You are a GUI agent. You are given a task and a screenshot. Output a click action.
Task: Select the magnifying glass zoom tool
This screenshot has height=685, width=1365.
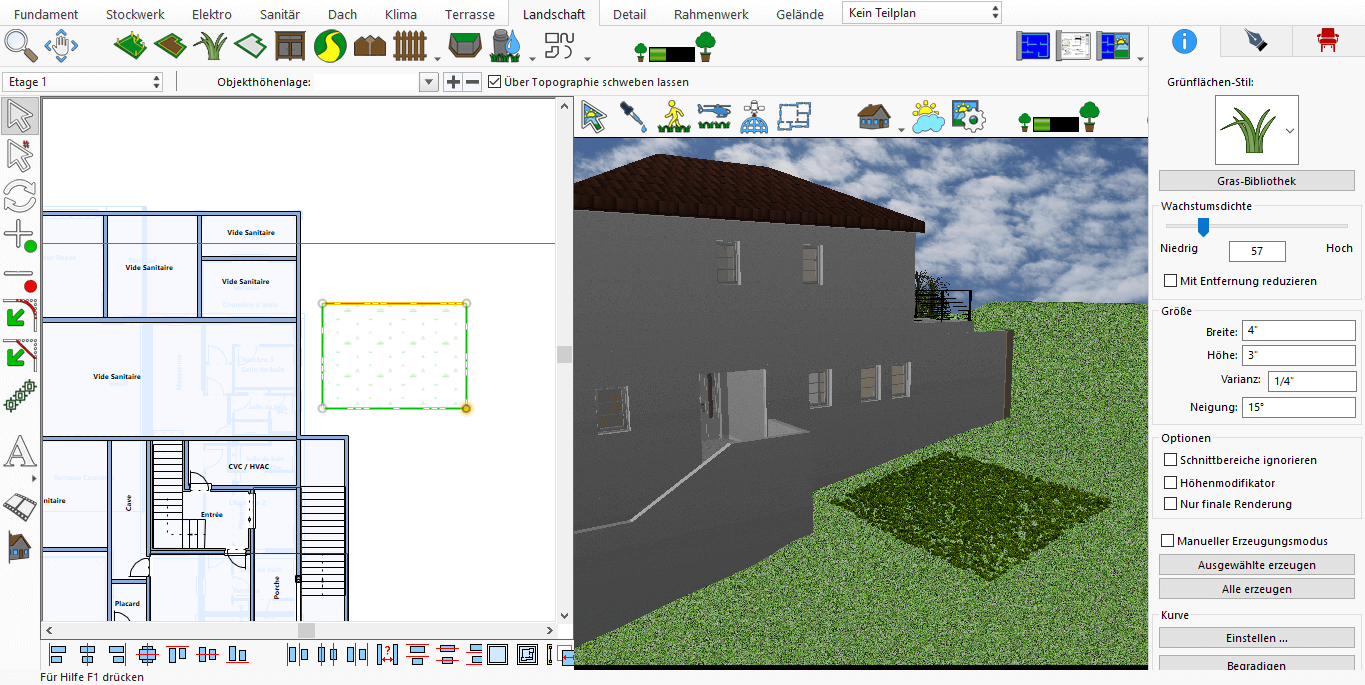21,46
